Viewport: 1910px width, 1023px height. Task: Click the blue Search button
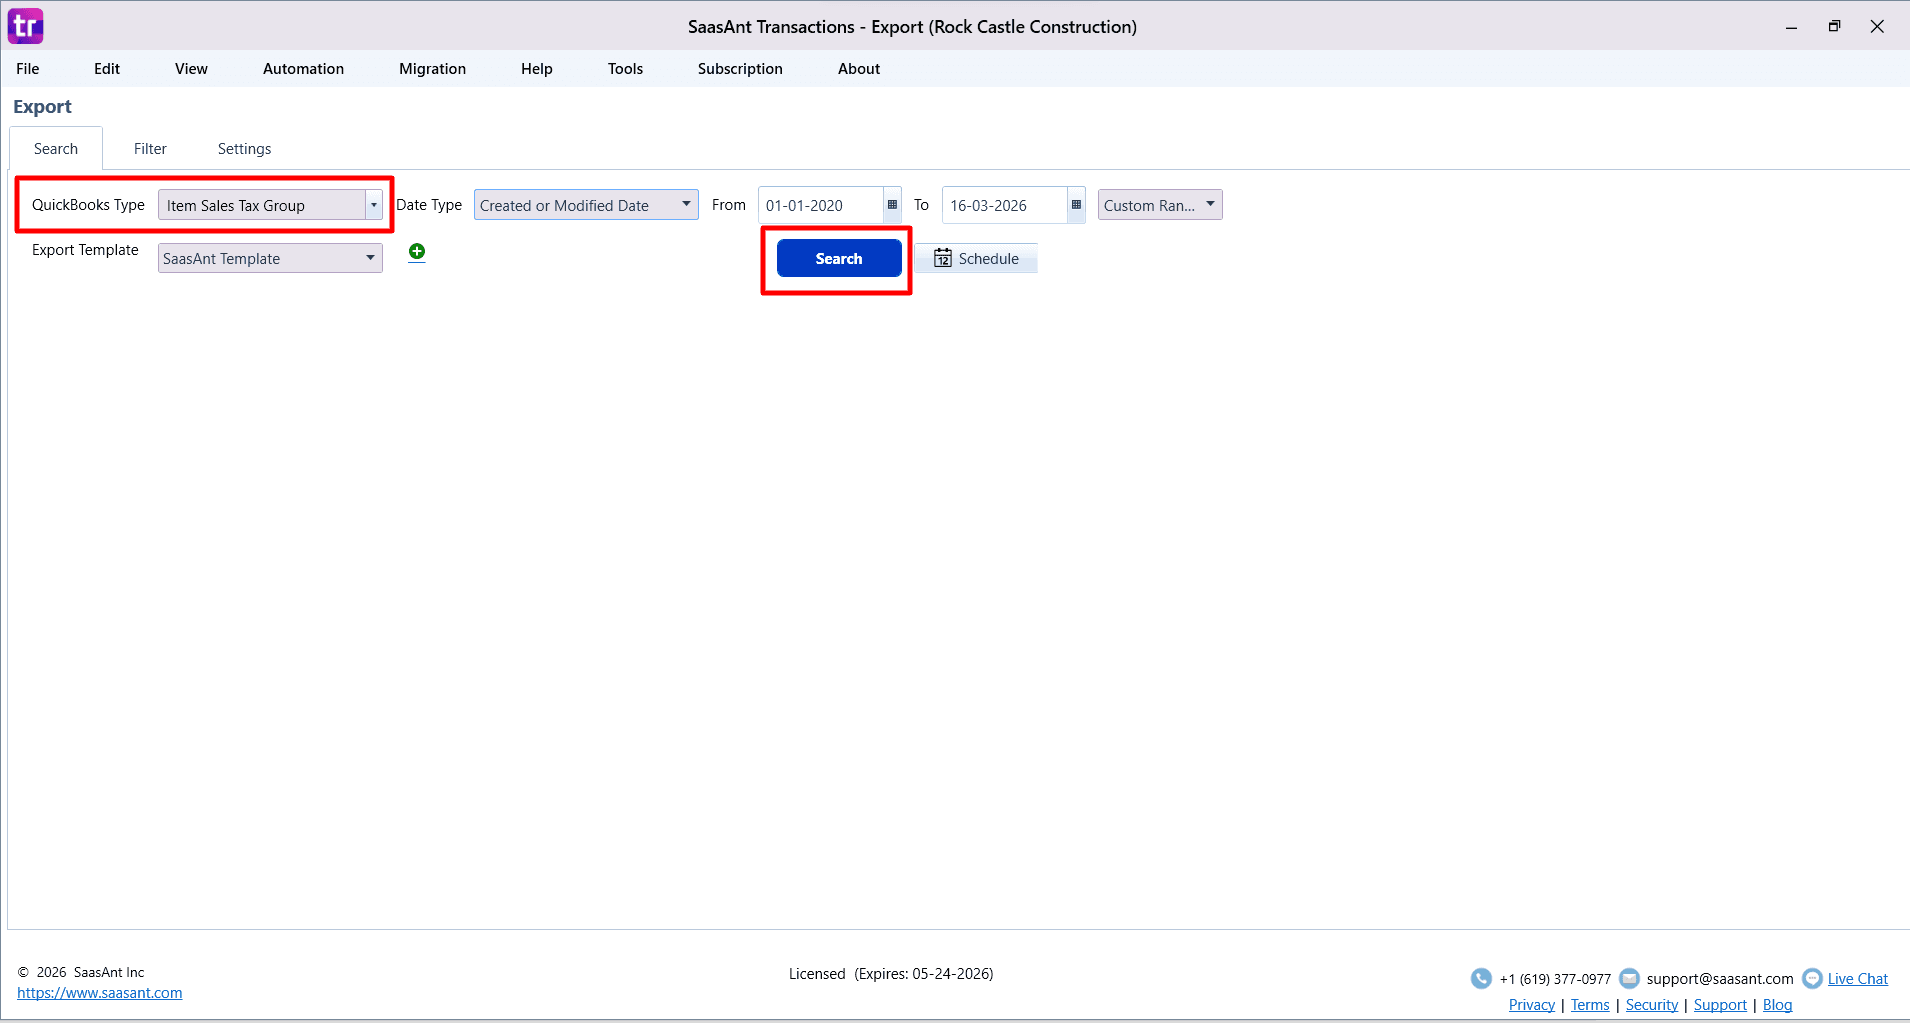tap(839, 258)
